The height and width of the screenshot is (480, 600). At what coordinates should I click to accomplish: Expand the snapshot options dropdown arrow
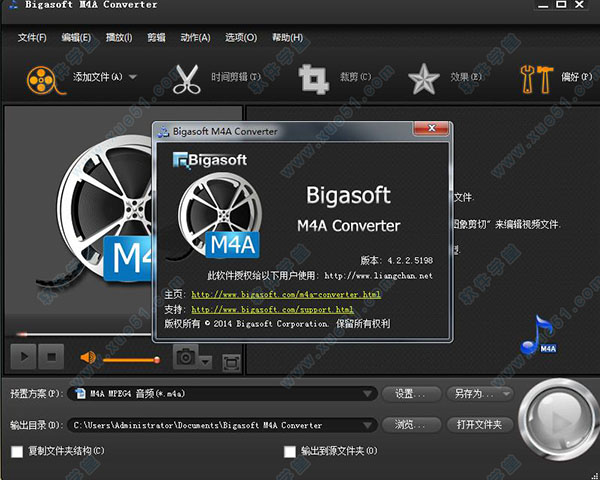click(205, 362)
